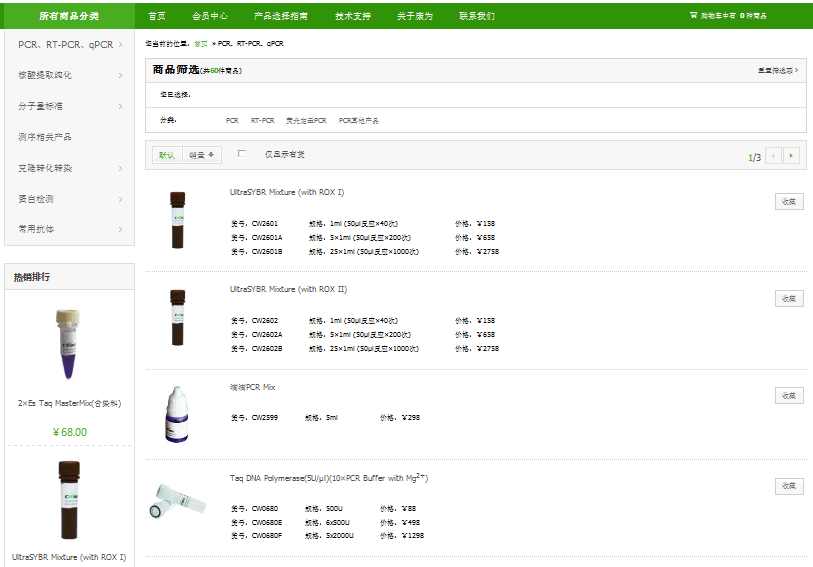813x567 pixels.
Task: Click the sort arrow in 销量 button
Action: [211, 155]
